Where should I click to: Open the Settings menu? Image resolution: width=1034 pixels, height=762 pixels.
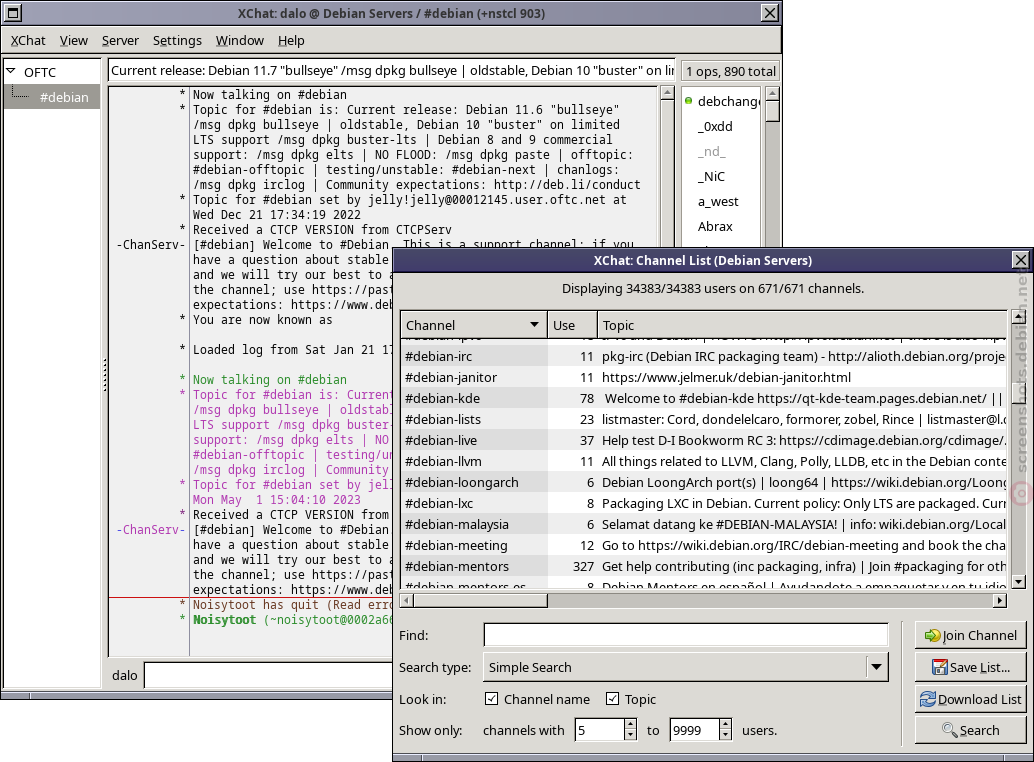(177, 41)
